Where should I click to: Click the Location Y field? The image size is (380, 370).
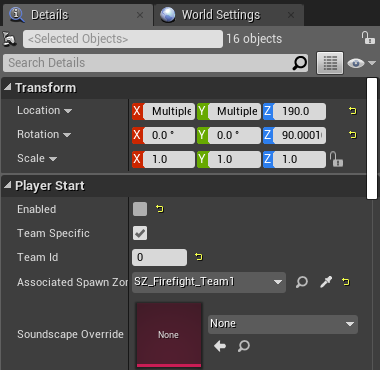tap(235, 111)
